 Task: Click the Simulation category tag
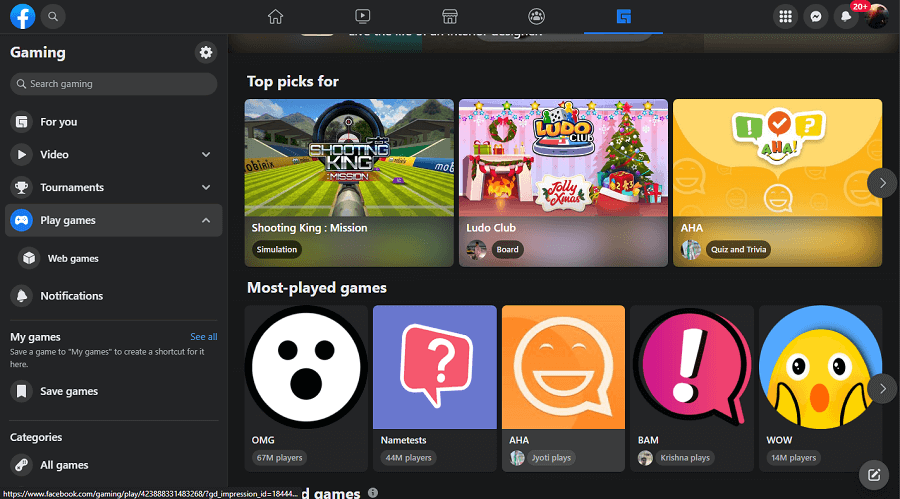point(277,249)
